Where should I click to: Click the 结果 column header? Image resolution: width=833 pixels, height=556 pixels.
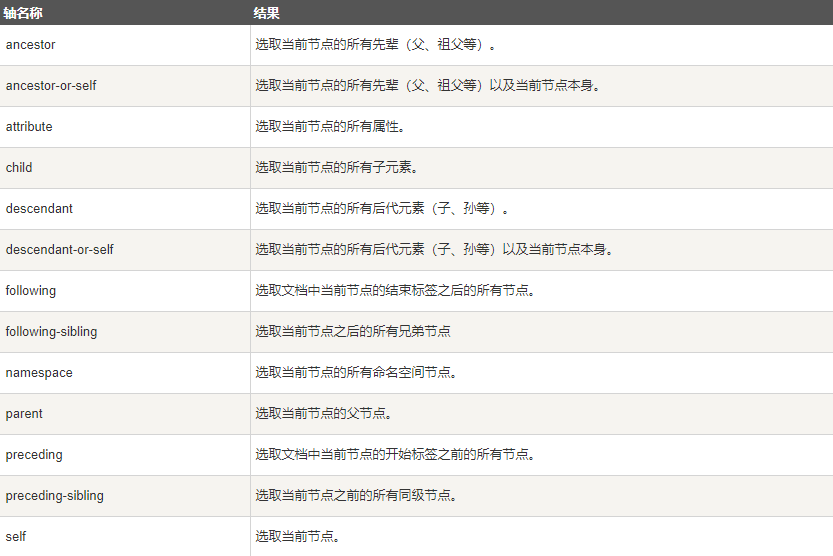[267, 13]
